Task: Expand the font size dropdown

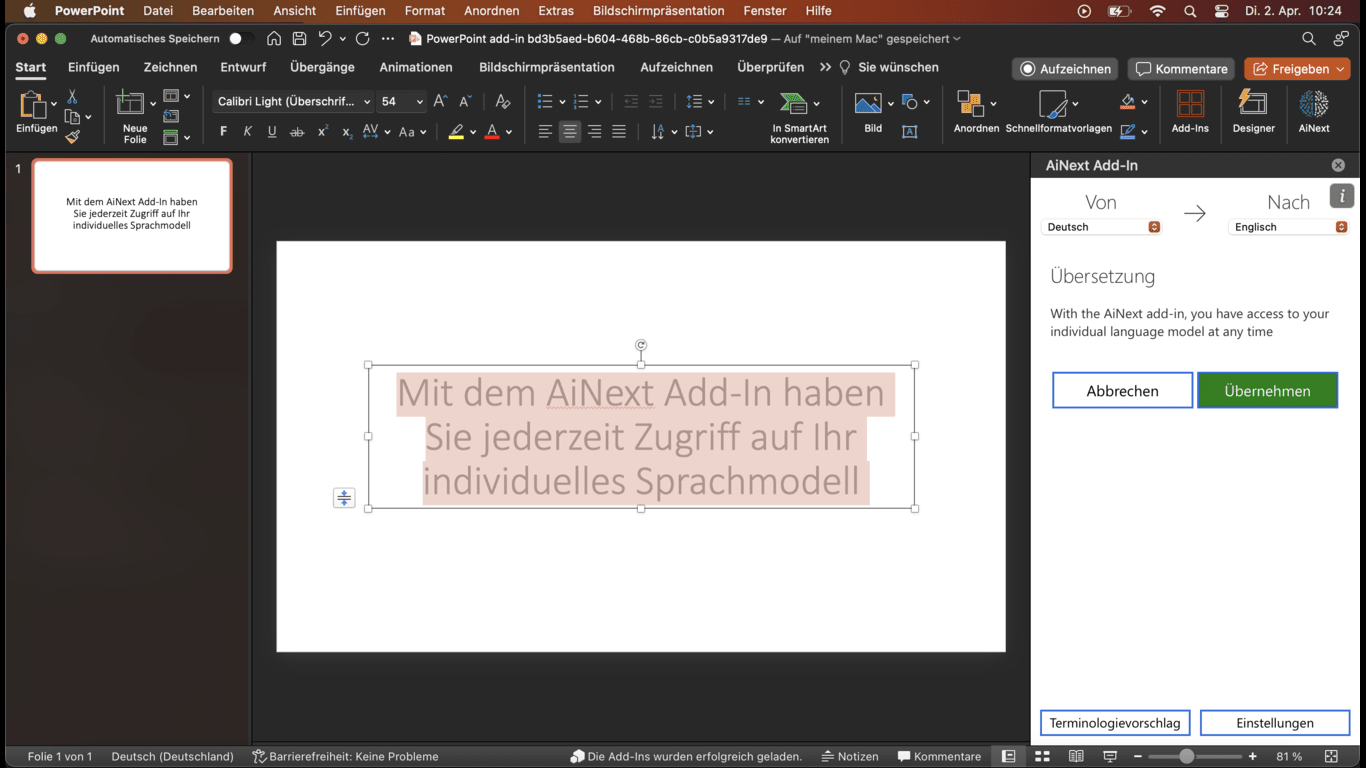Action: 419,102
